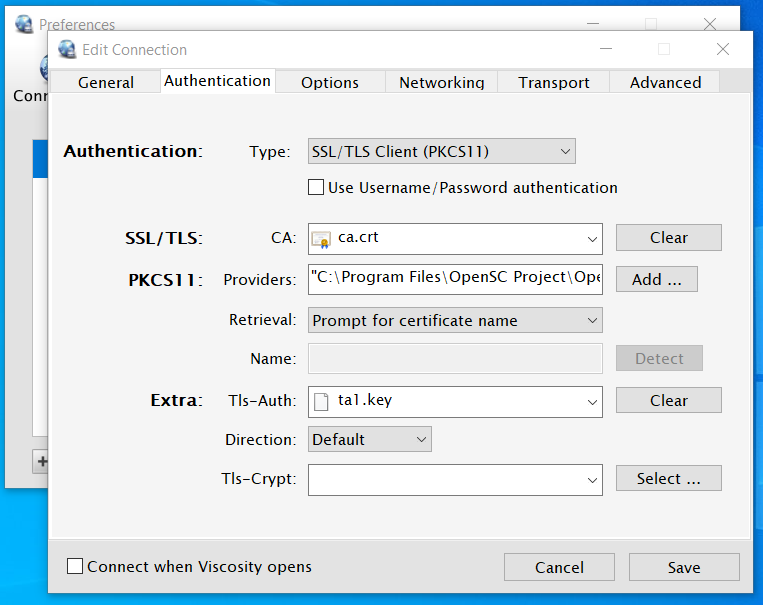Click the PKCS11 Providers path field
This screenshot has width=763, height=605.
tap(455, 279)
